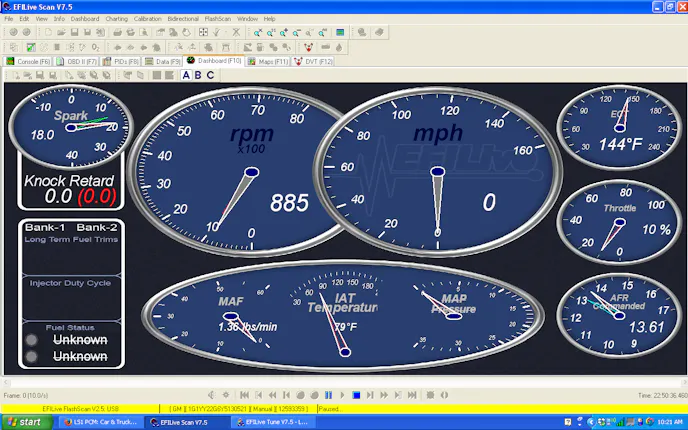Image resolution: width=688 pixels, height=430 pixels.
Task: Click the rpm tachometer gauge
Action: click(239, 171)
